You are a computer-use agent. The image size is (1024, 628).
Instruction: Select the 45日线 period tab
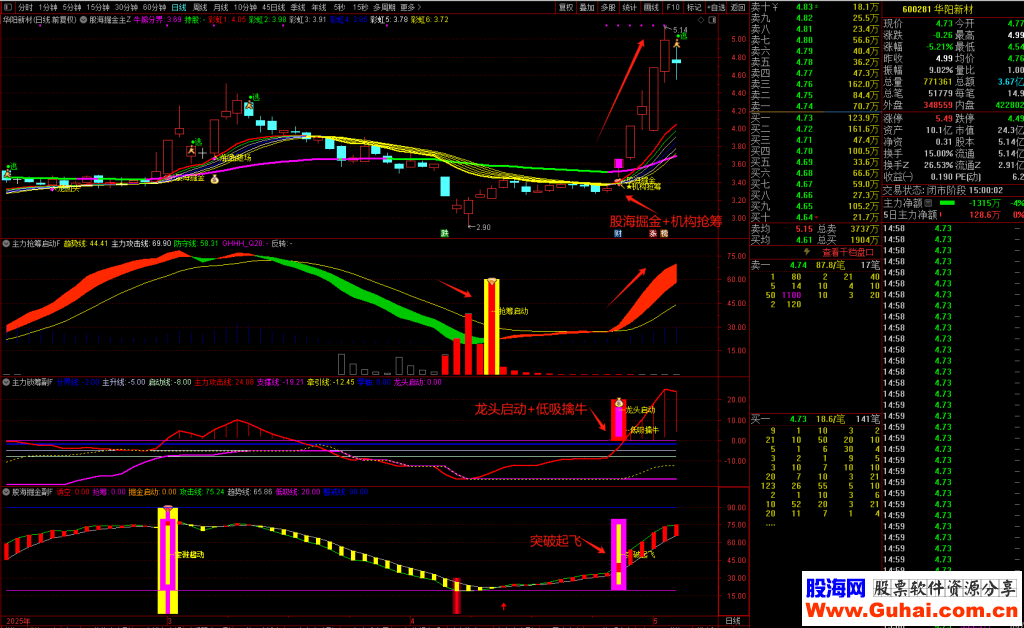click(274, 7)
